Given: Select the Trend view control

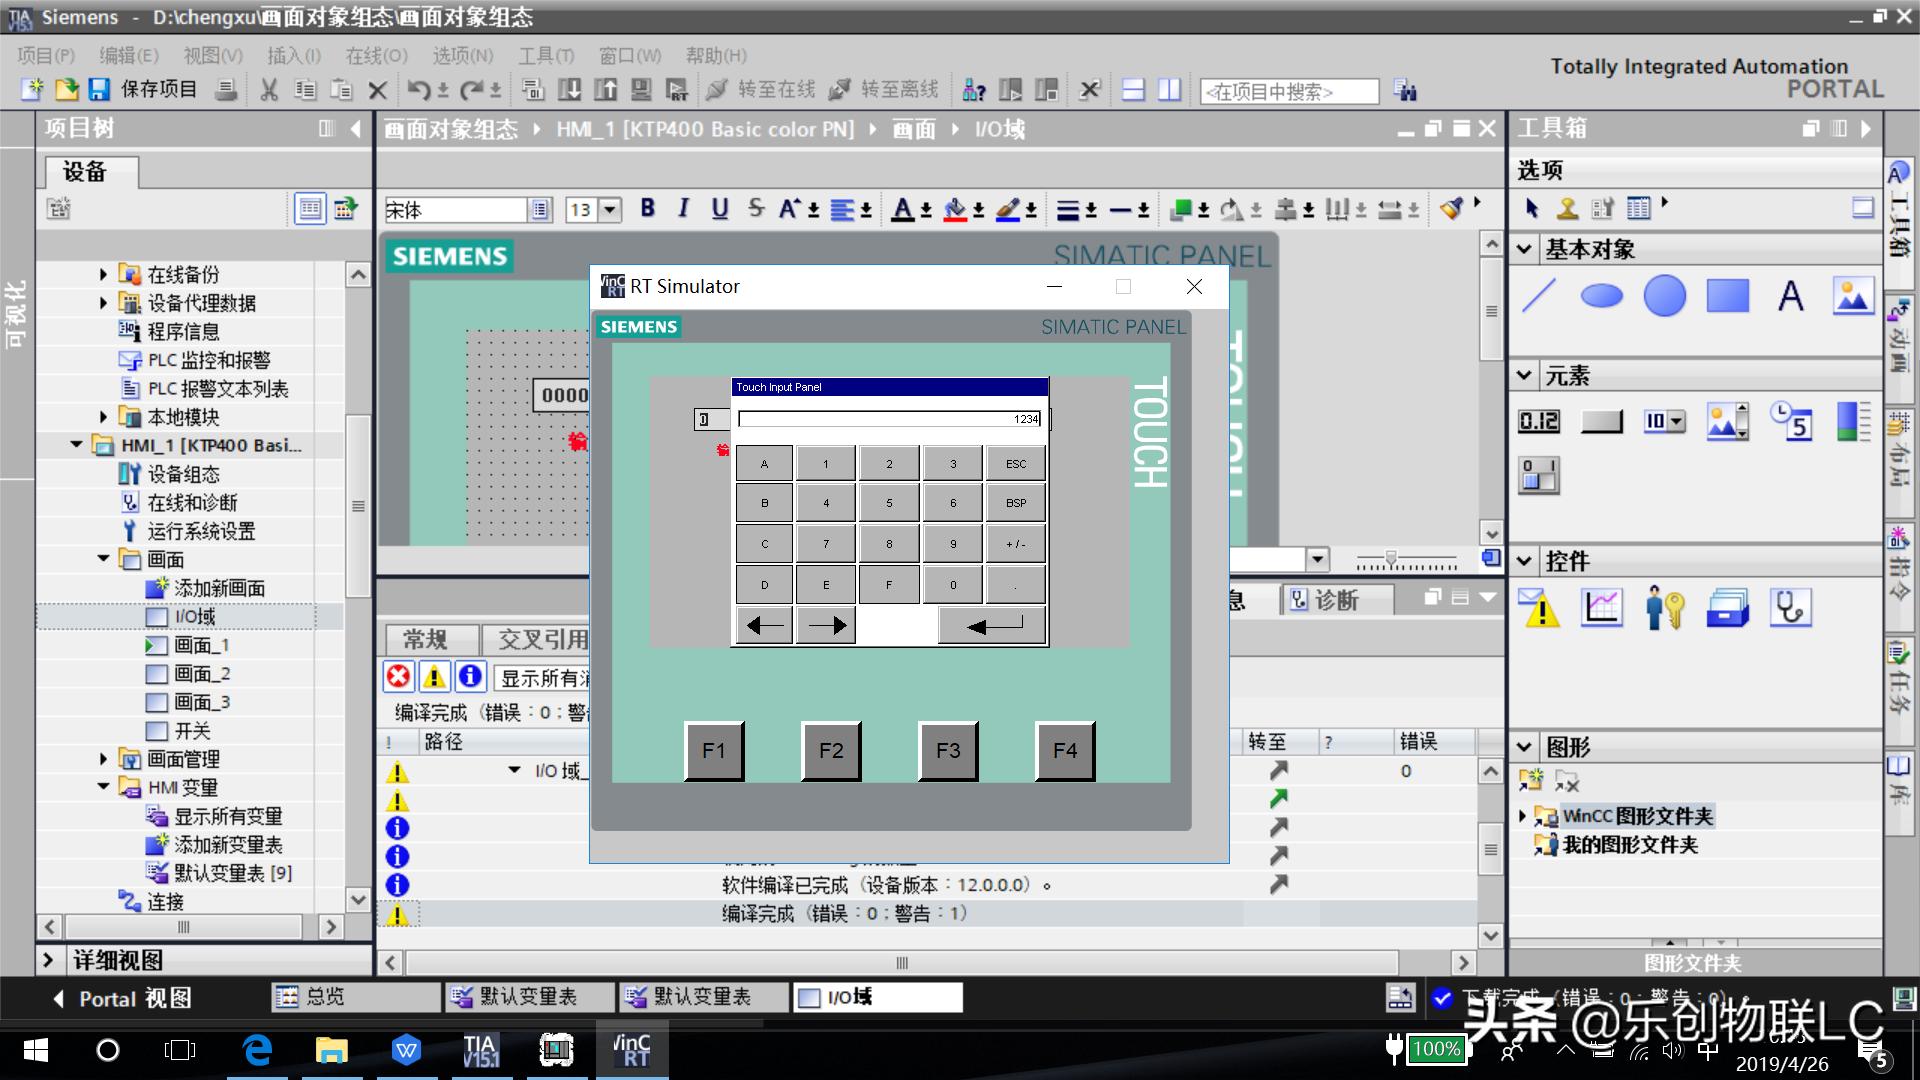Looking at the screenshot, I should [x=1602, y=607].
